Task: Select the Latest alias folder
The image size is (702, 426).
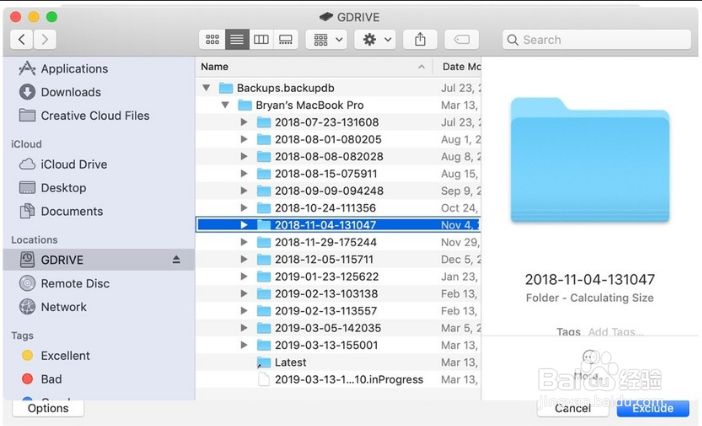Action: [338, 362]
